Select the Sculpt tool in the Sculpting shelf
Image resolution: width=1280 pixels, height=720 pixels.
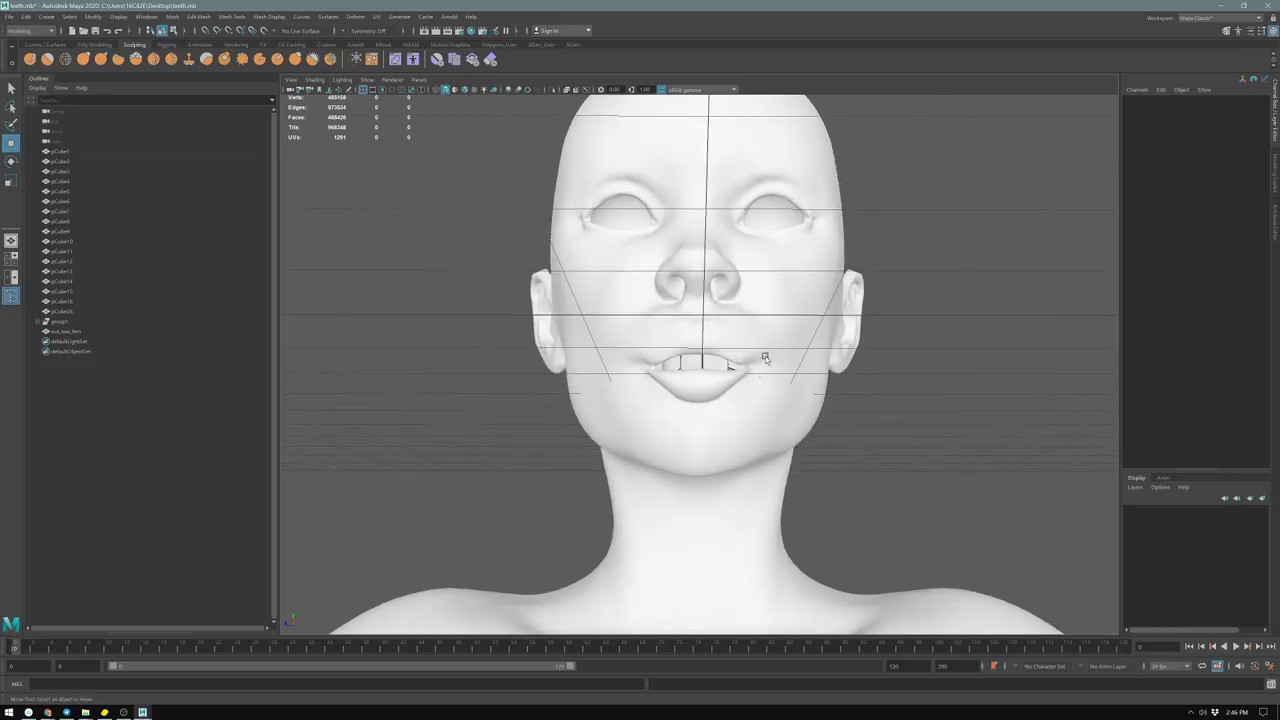click(x=30, y=59)
